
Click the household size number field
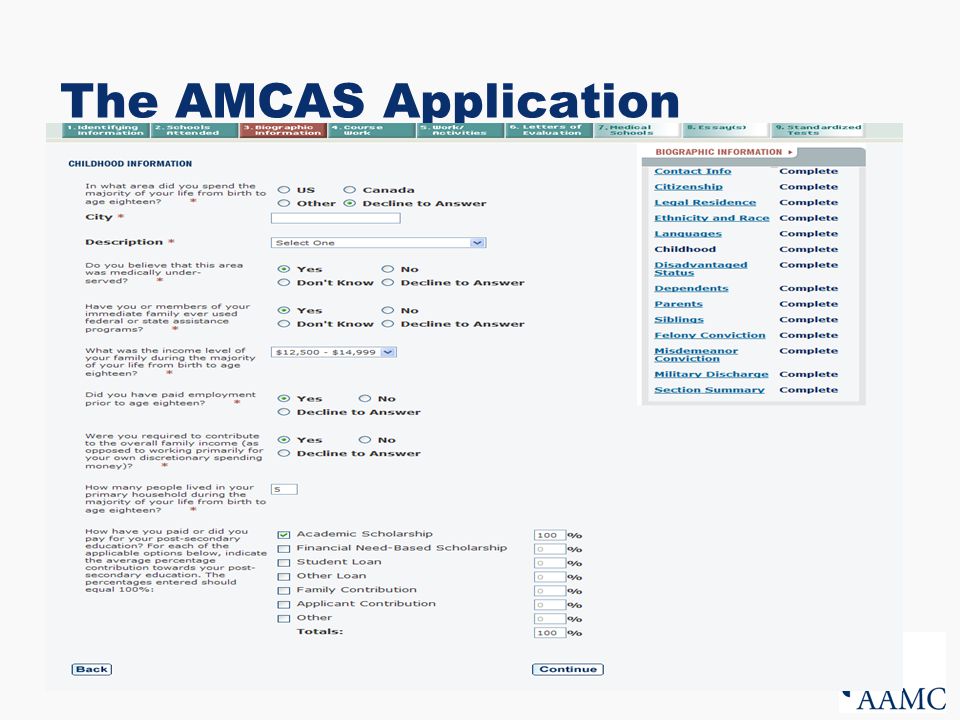coord(284,489)
